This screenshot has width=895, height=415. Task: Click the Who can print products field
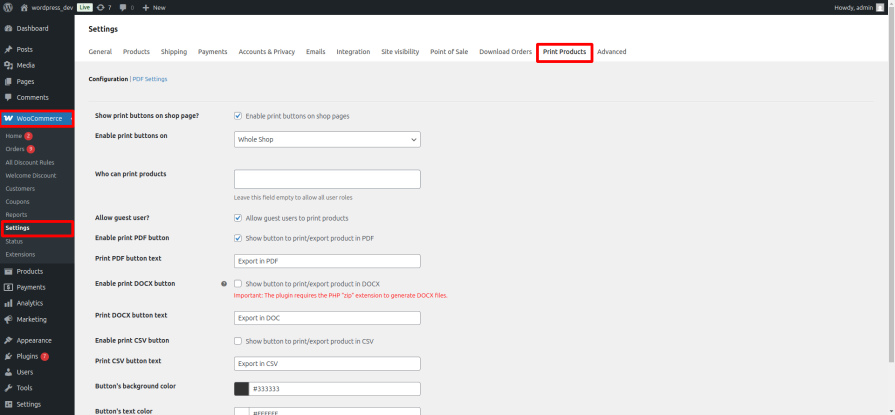coord(327,179)
